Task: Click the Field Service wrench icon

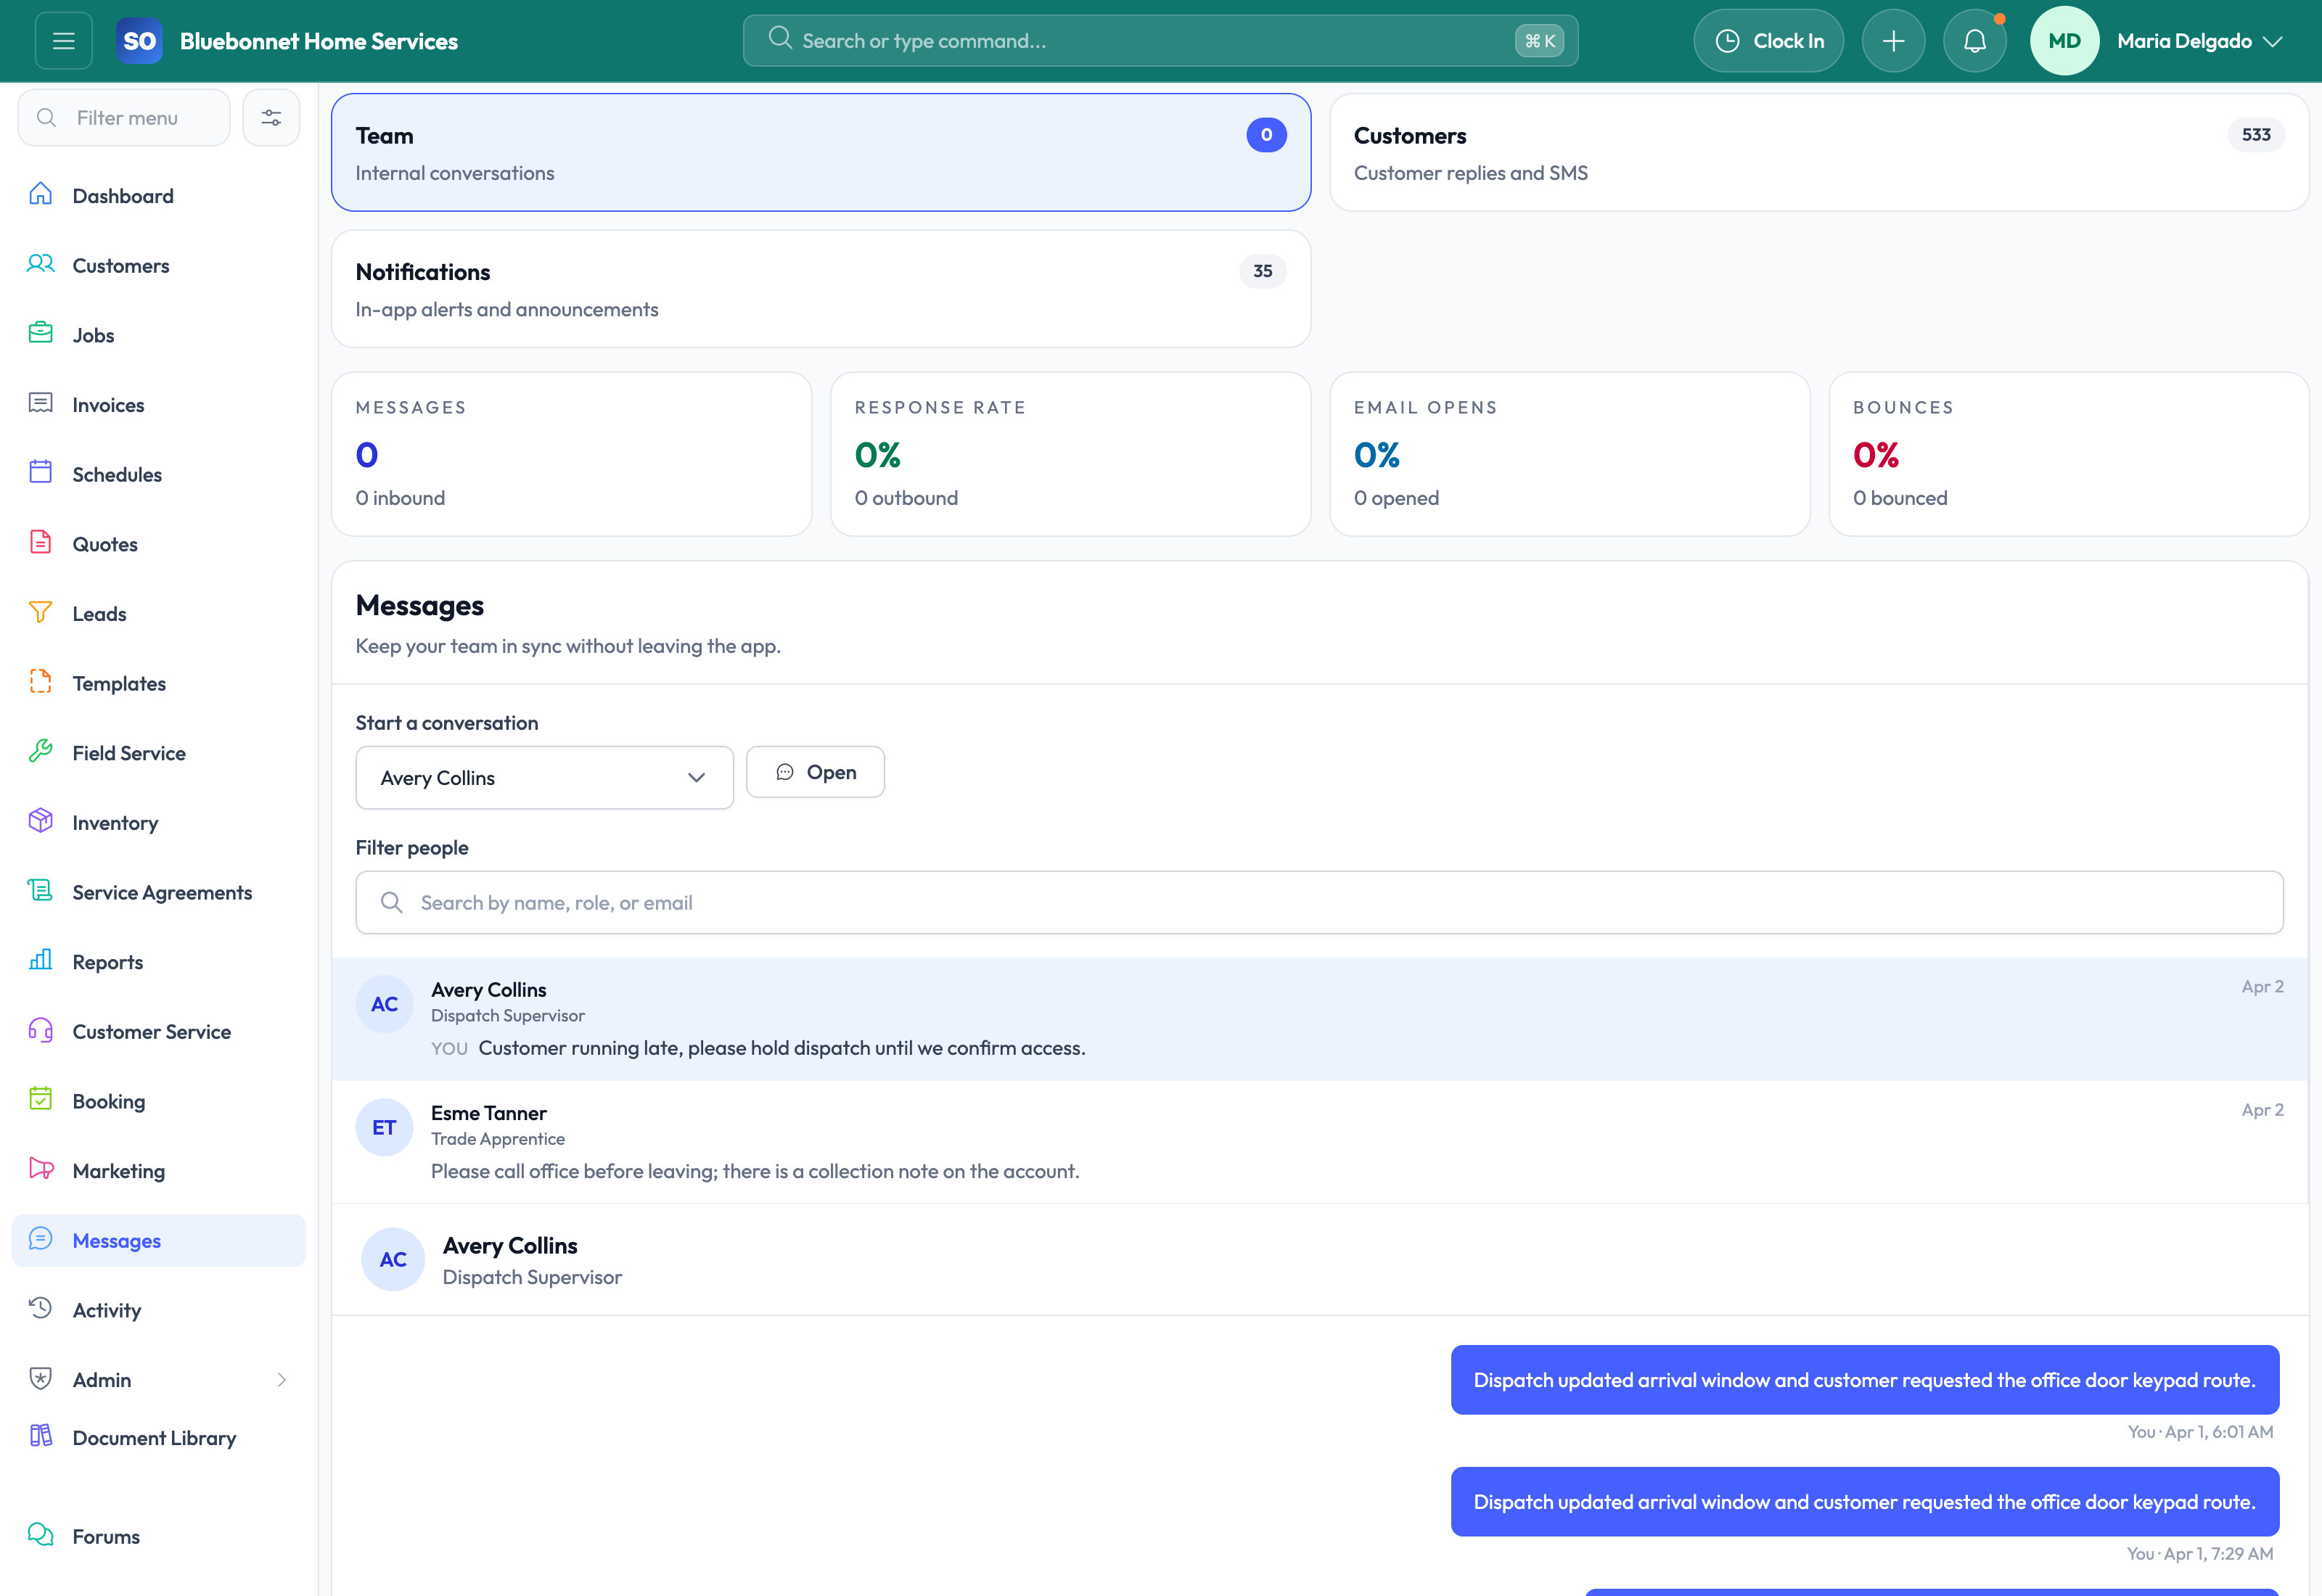Action: pyautogui.click(x=41, y=752)
